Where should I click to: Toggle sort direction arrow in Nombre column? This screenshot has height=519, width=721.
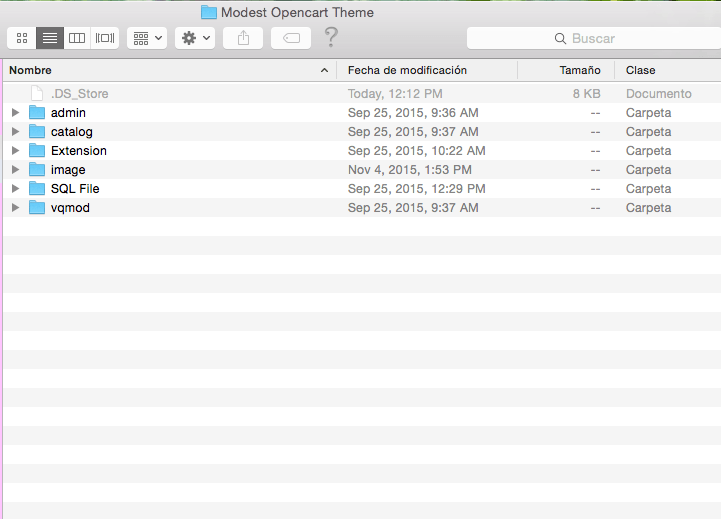324,70
